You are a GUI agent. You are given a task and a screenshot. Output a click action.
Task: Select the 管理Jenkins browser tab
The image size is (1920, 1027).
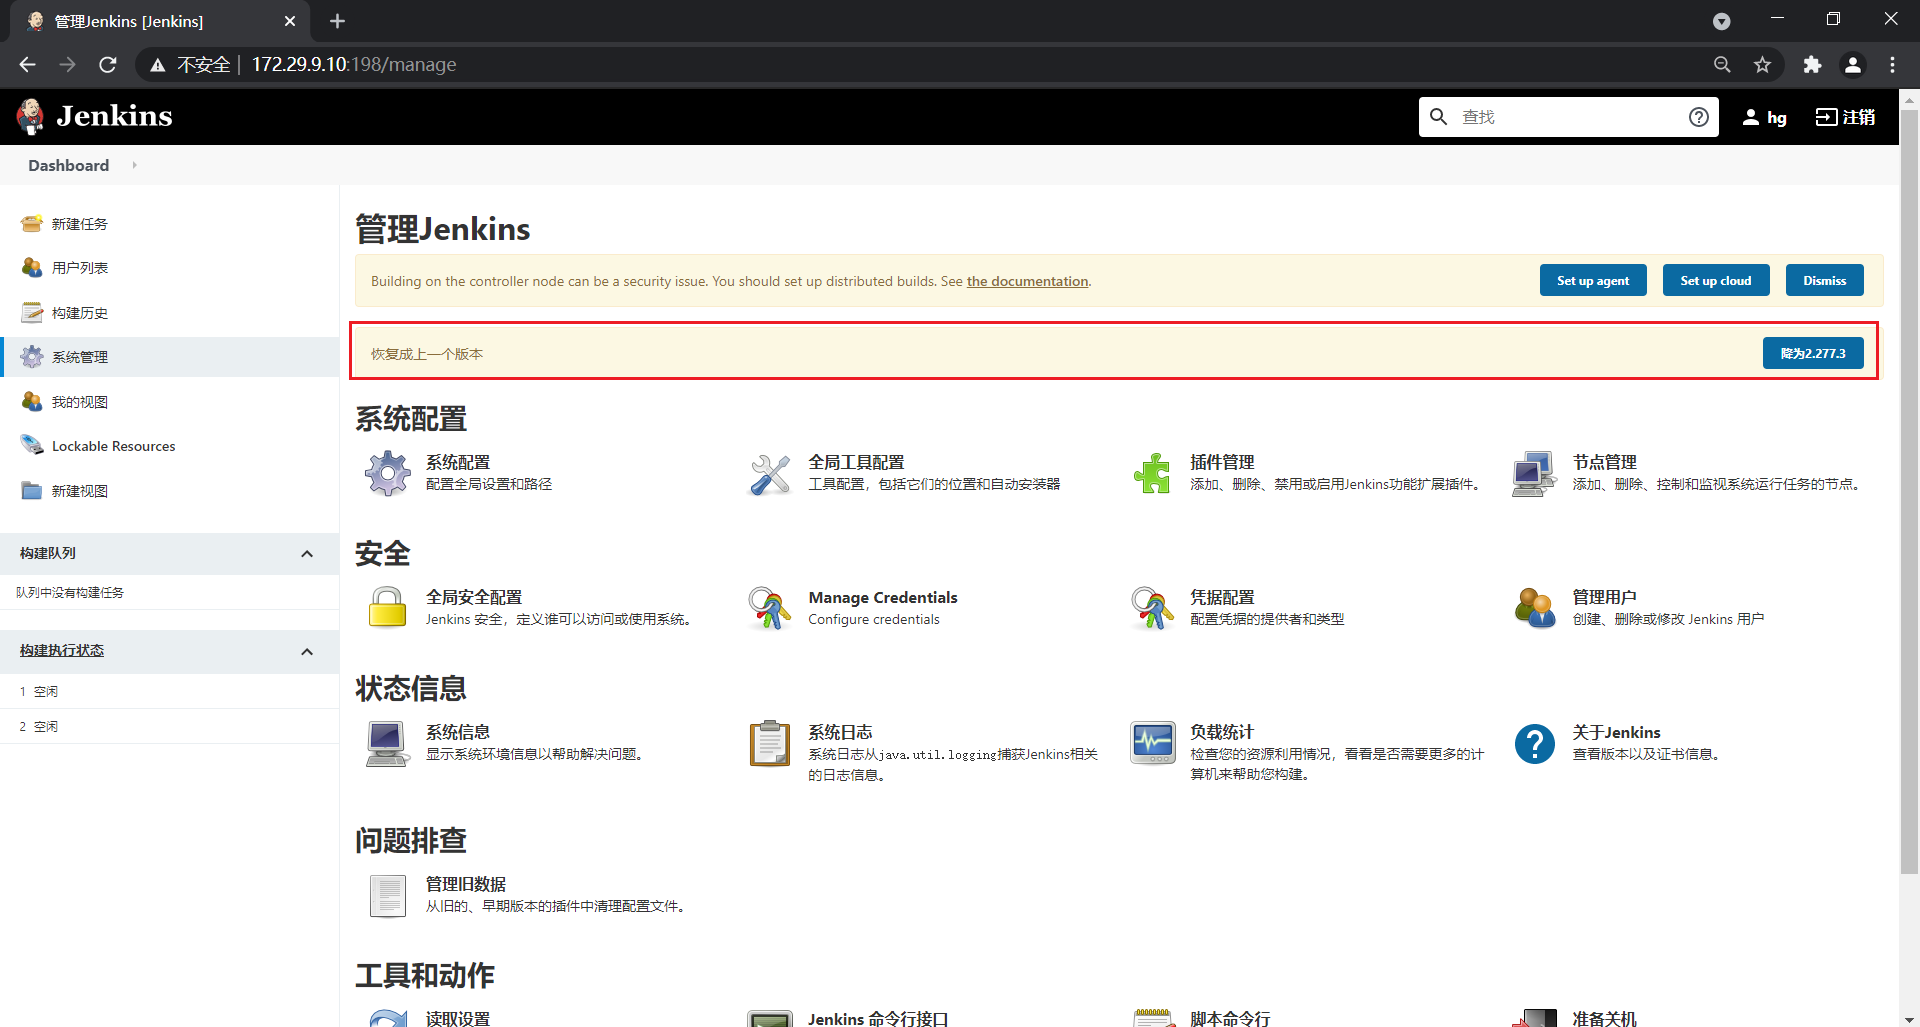(160, 21)
